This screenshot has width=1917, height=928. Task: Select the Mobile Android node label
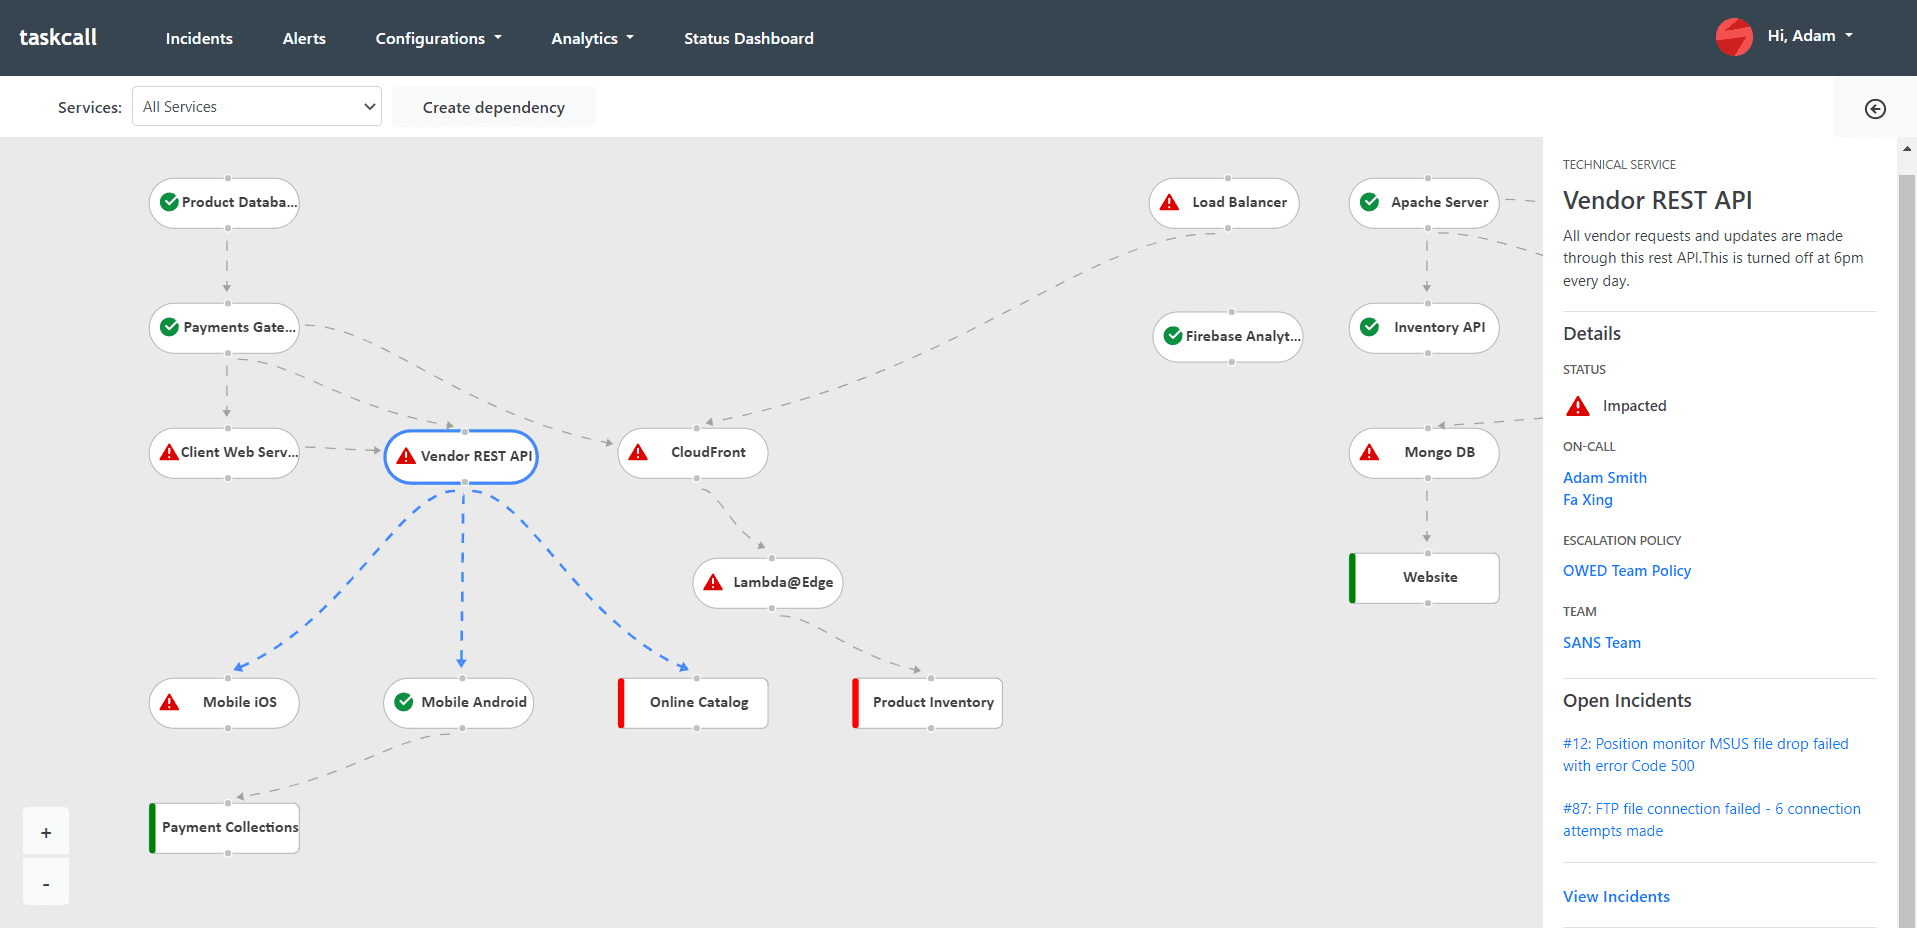coord(474,702)
